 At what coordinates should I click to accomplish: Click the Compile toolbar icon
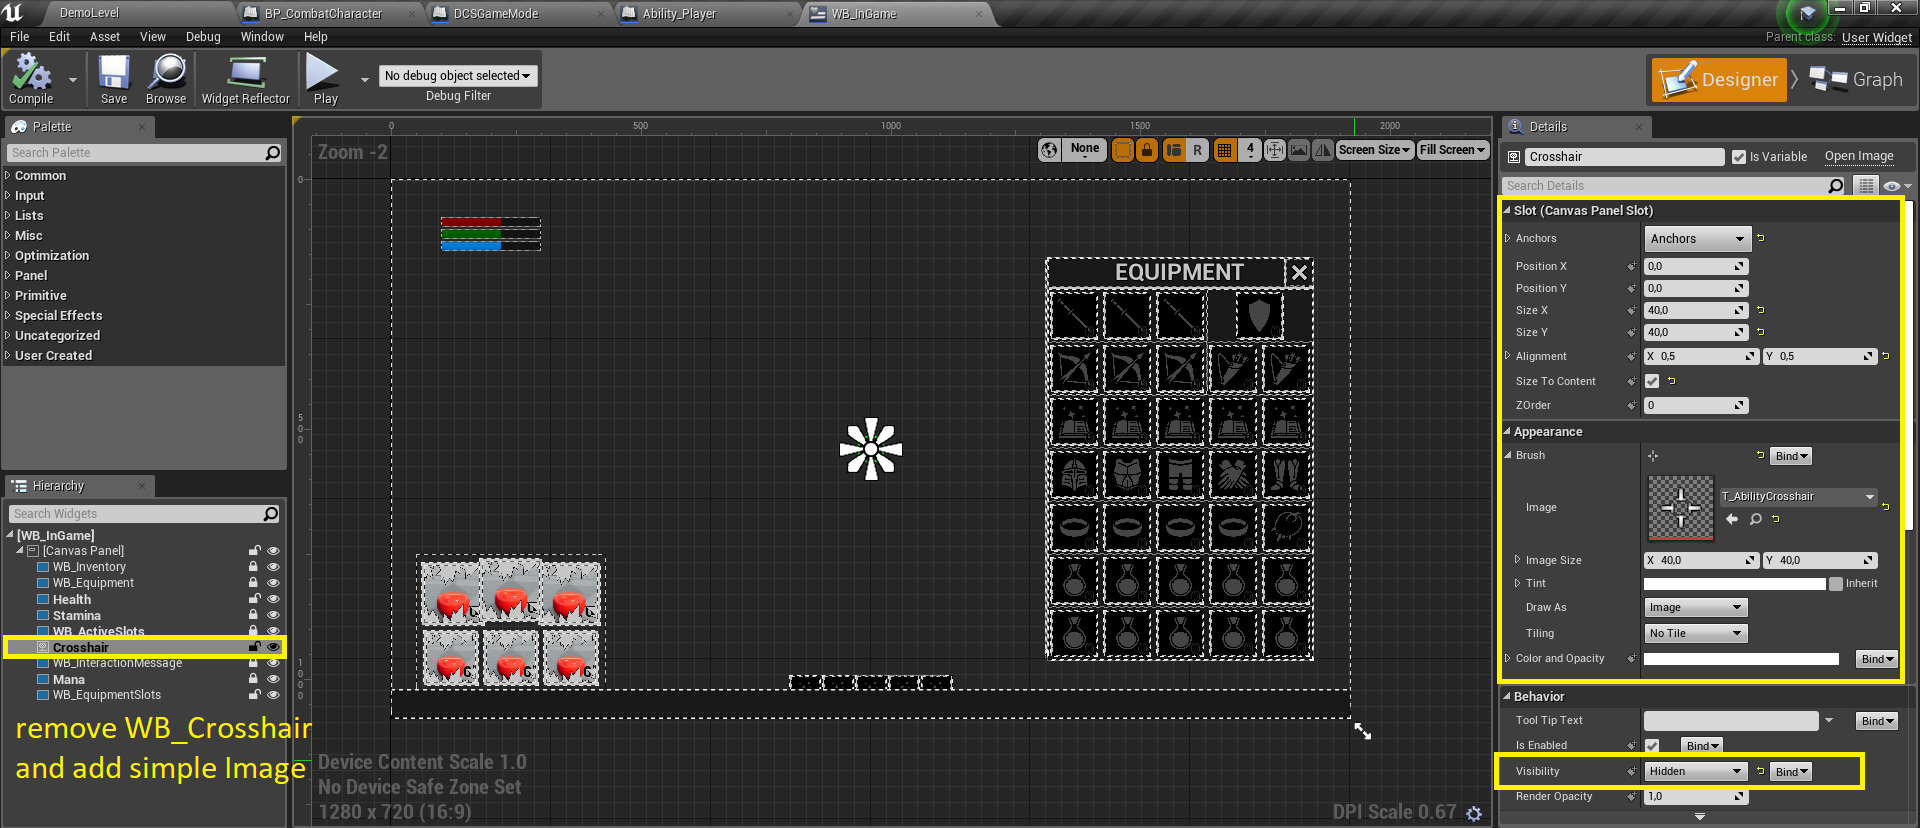(31, 78)
